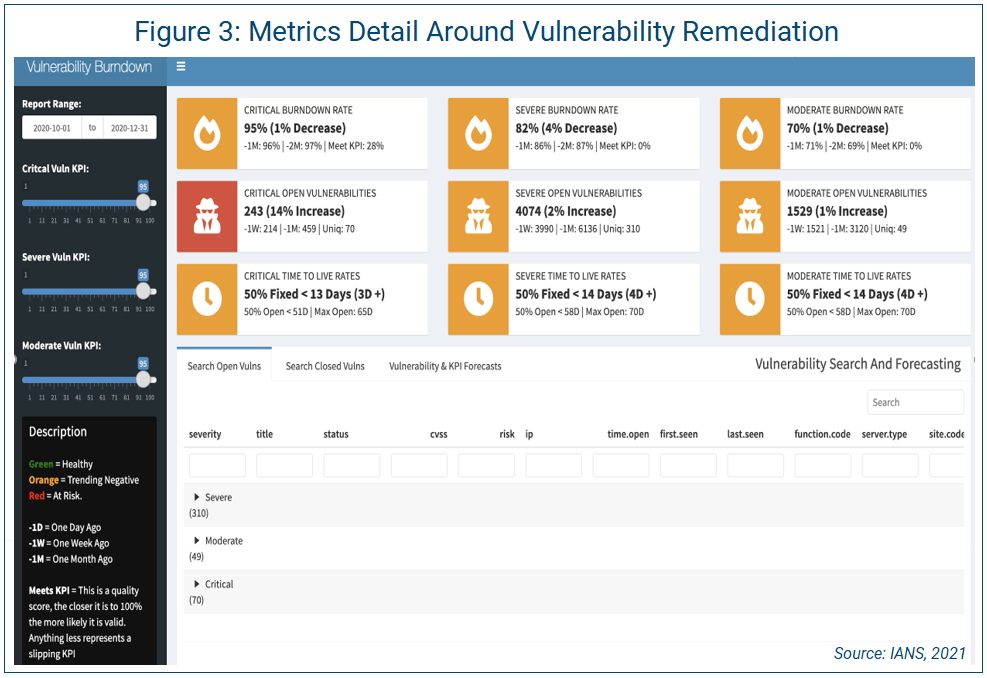Click the Critical Time To Live clock icon
This screenshot has width=987, height=678.
click(x=207, y=300)
